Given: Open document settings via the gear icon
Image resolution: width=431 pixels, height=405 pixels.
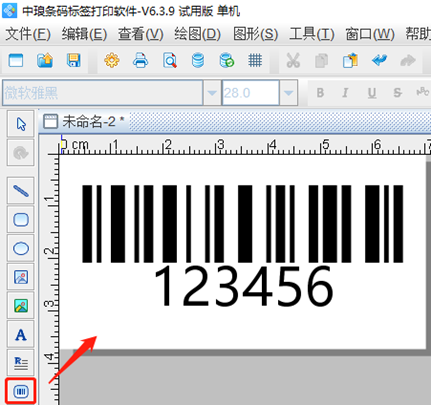Looking at the screenshot, I should click(112, 61).
